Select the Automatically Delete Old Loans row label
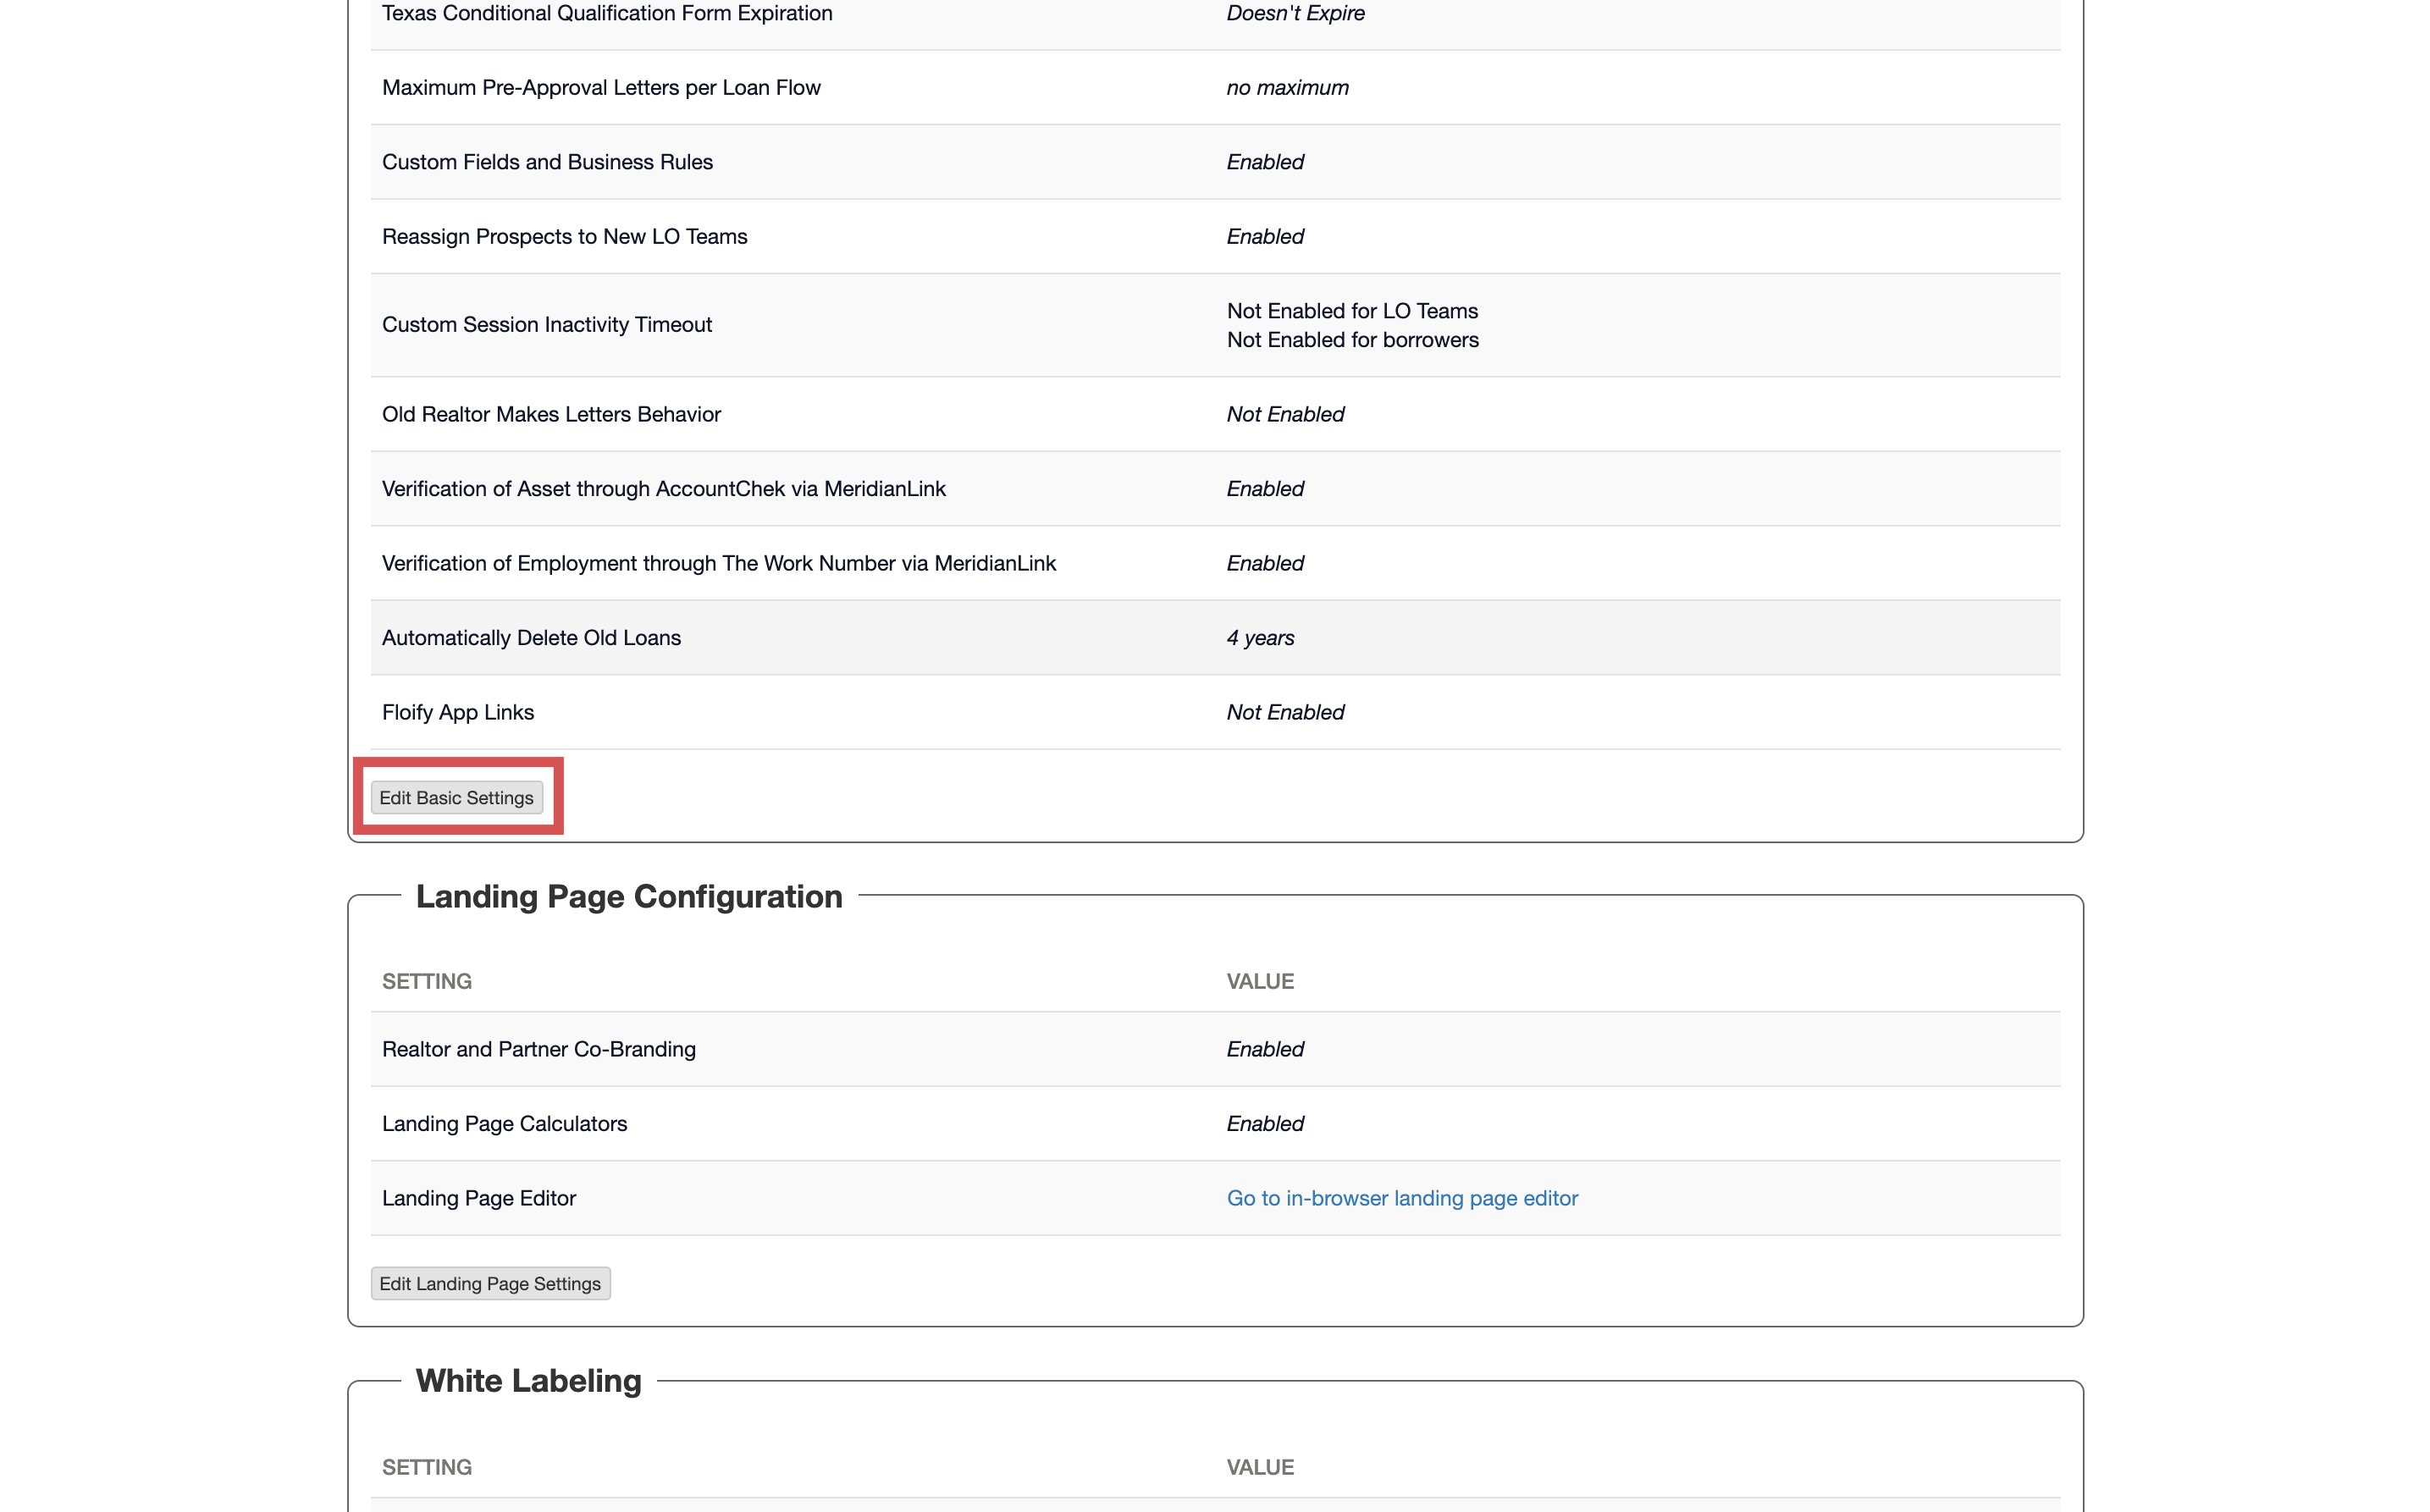This screenshot has height=1512, width=2430. point(531,638)
